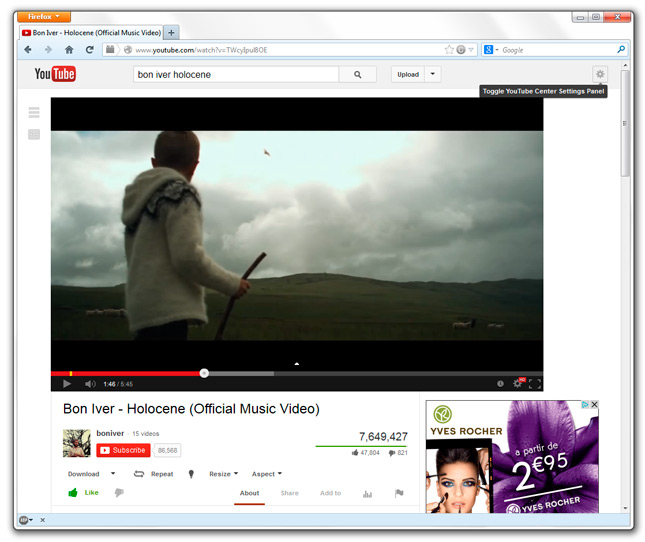
Task: Click the folder icon beside address bar
Action: [110, 49]
